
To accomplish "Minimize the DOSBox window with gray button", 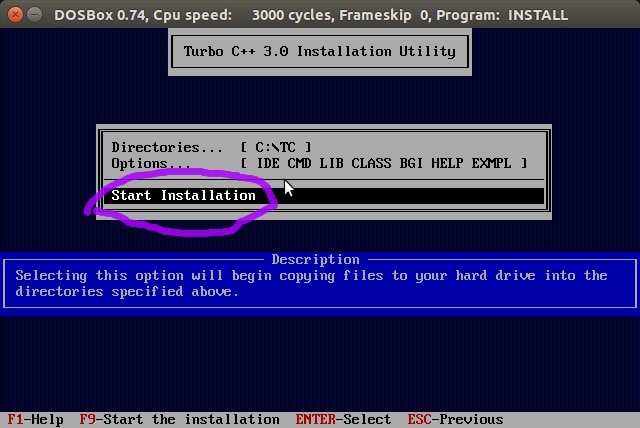I will (x=35, y=15).
